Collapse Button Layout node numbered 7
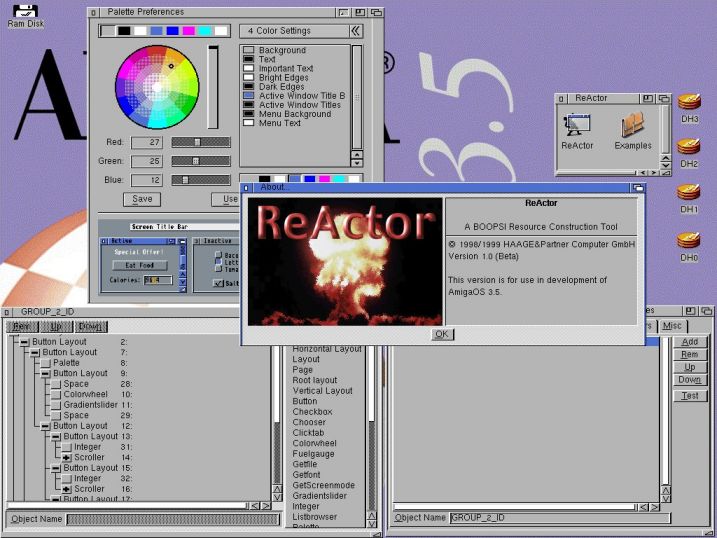Viewport: 717px width, 538px height. click(35, 352)
